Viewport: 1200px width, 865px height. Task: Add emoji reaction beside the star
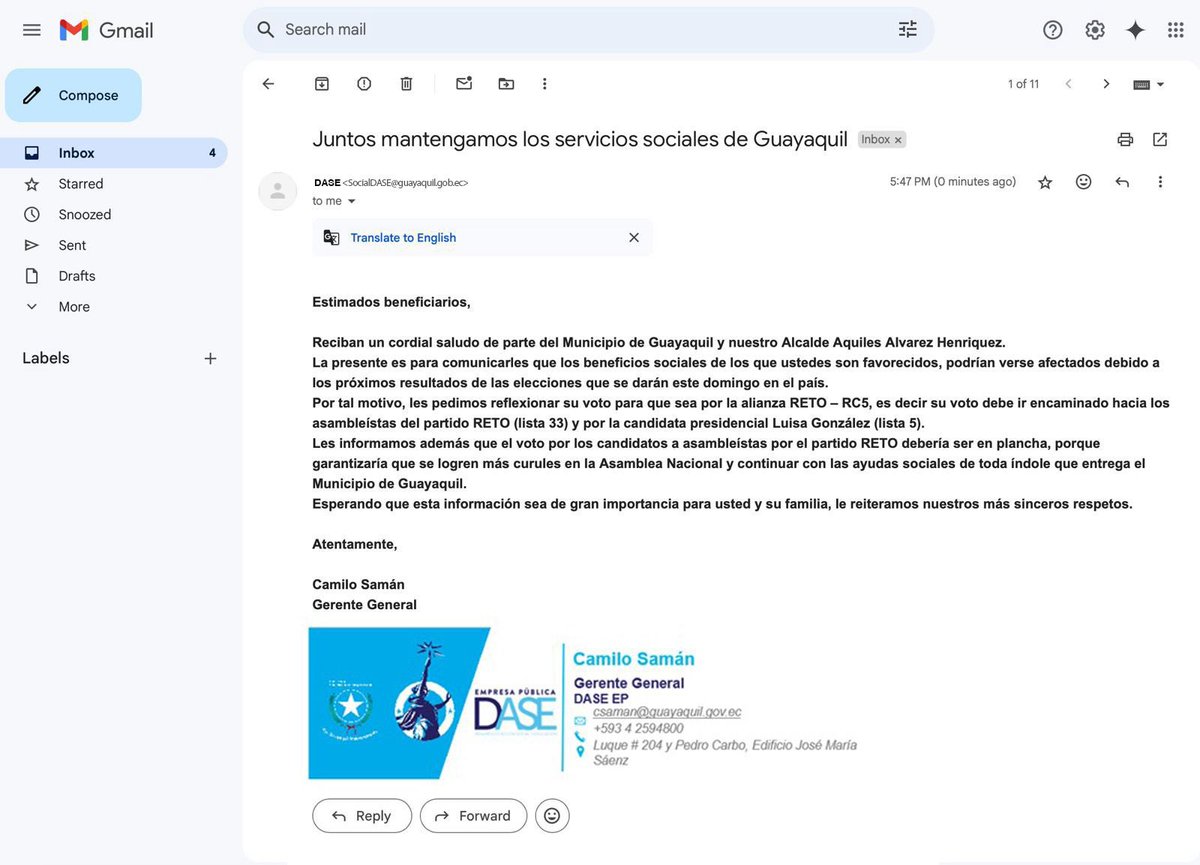[1083, 182]
